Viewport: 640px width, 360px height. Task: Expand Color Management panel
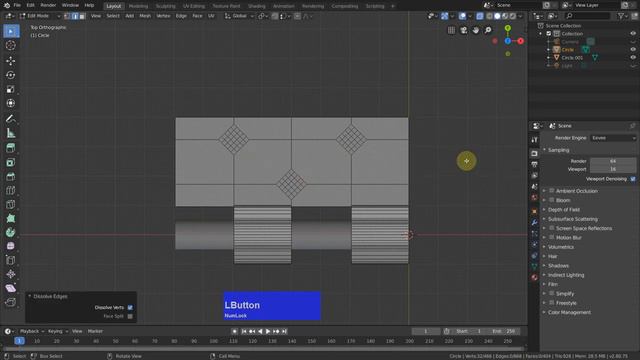tap(569, 312)
